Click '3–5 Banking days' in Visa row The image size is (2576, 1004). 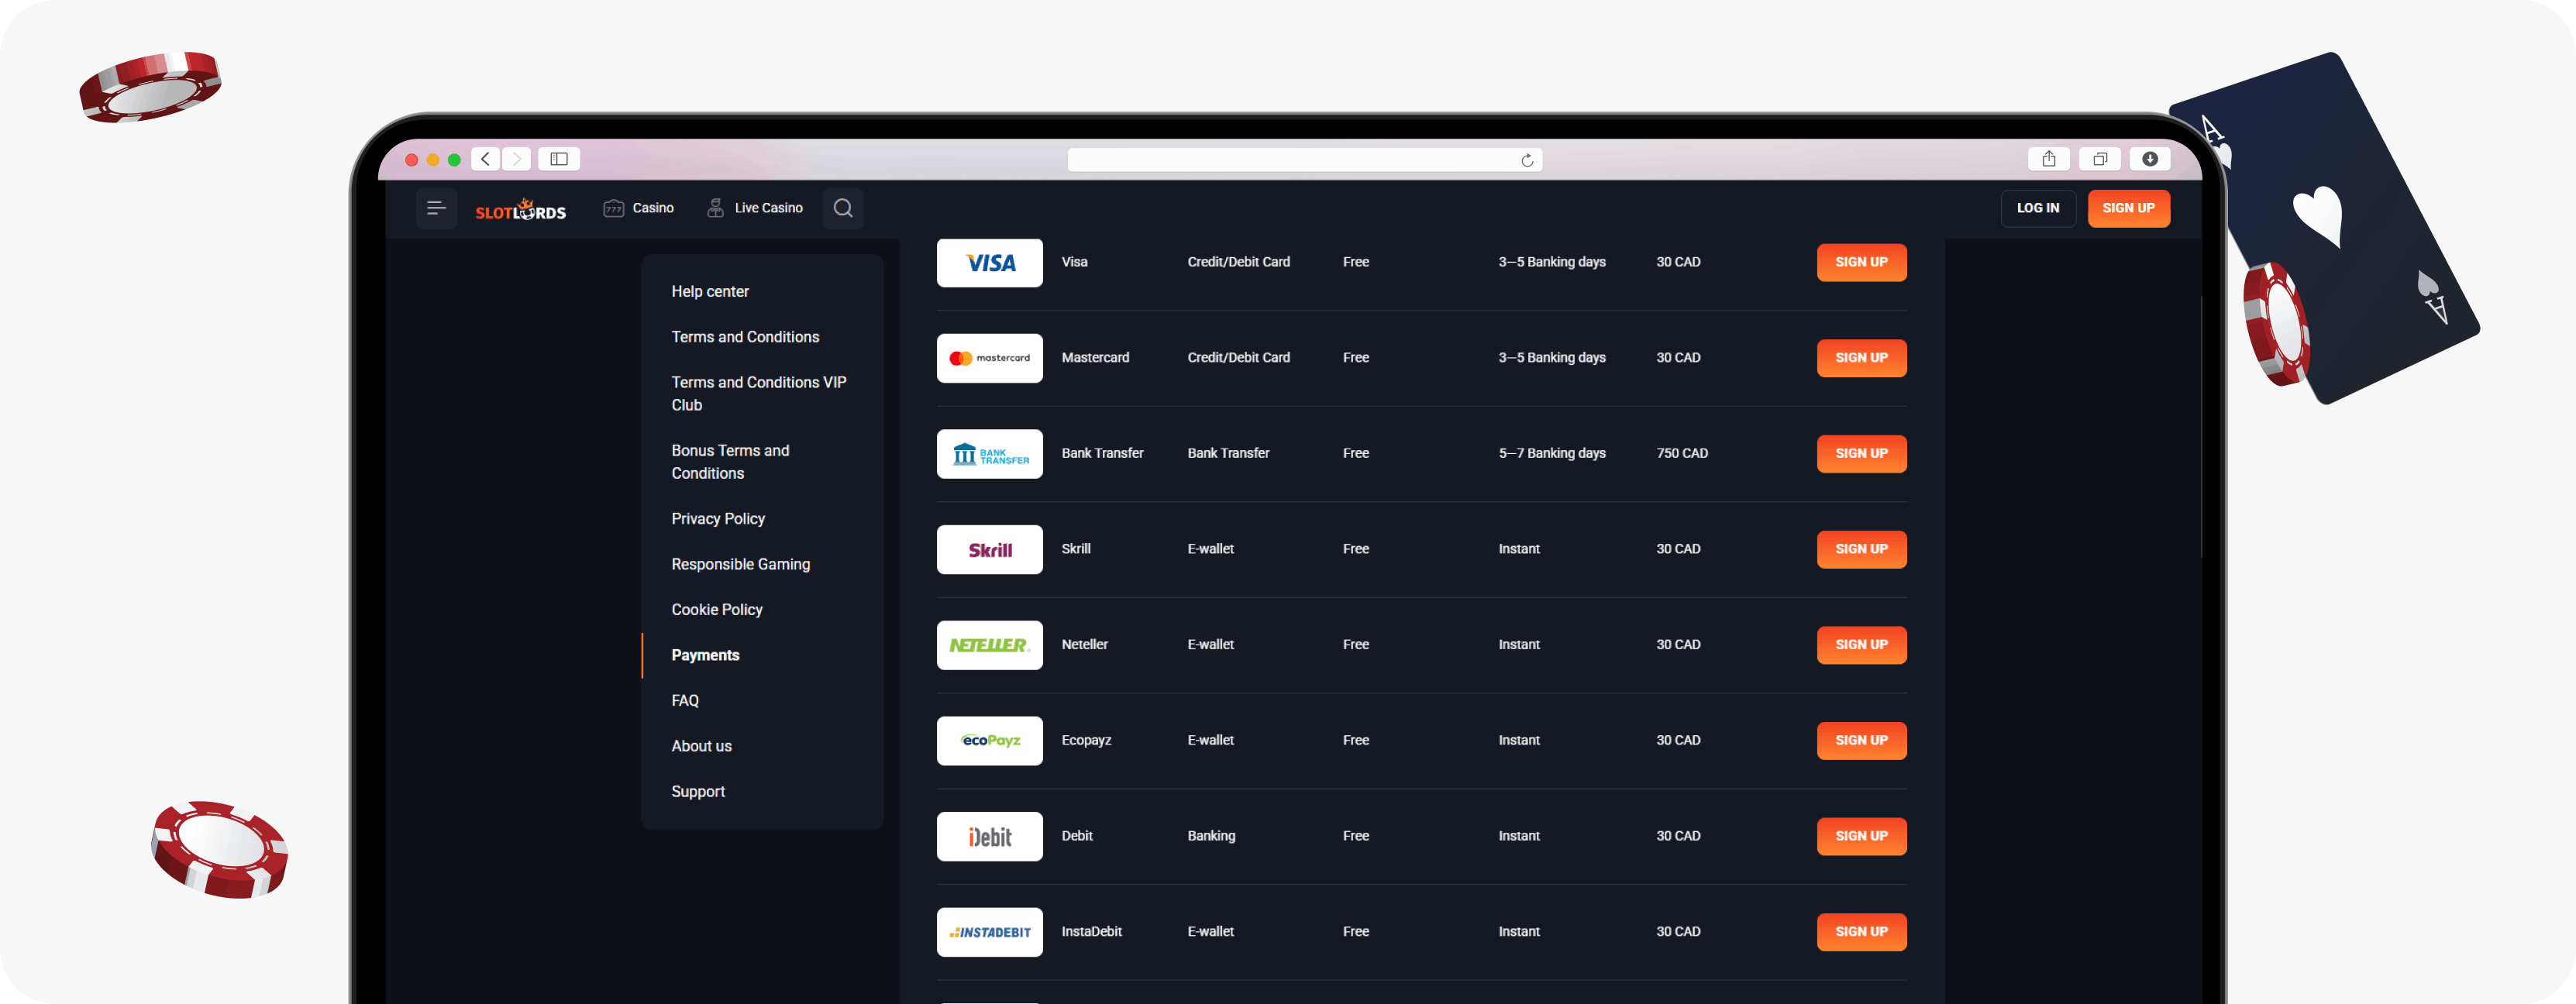[x=1552, y=262]
